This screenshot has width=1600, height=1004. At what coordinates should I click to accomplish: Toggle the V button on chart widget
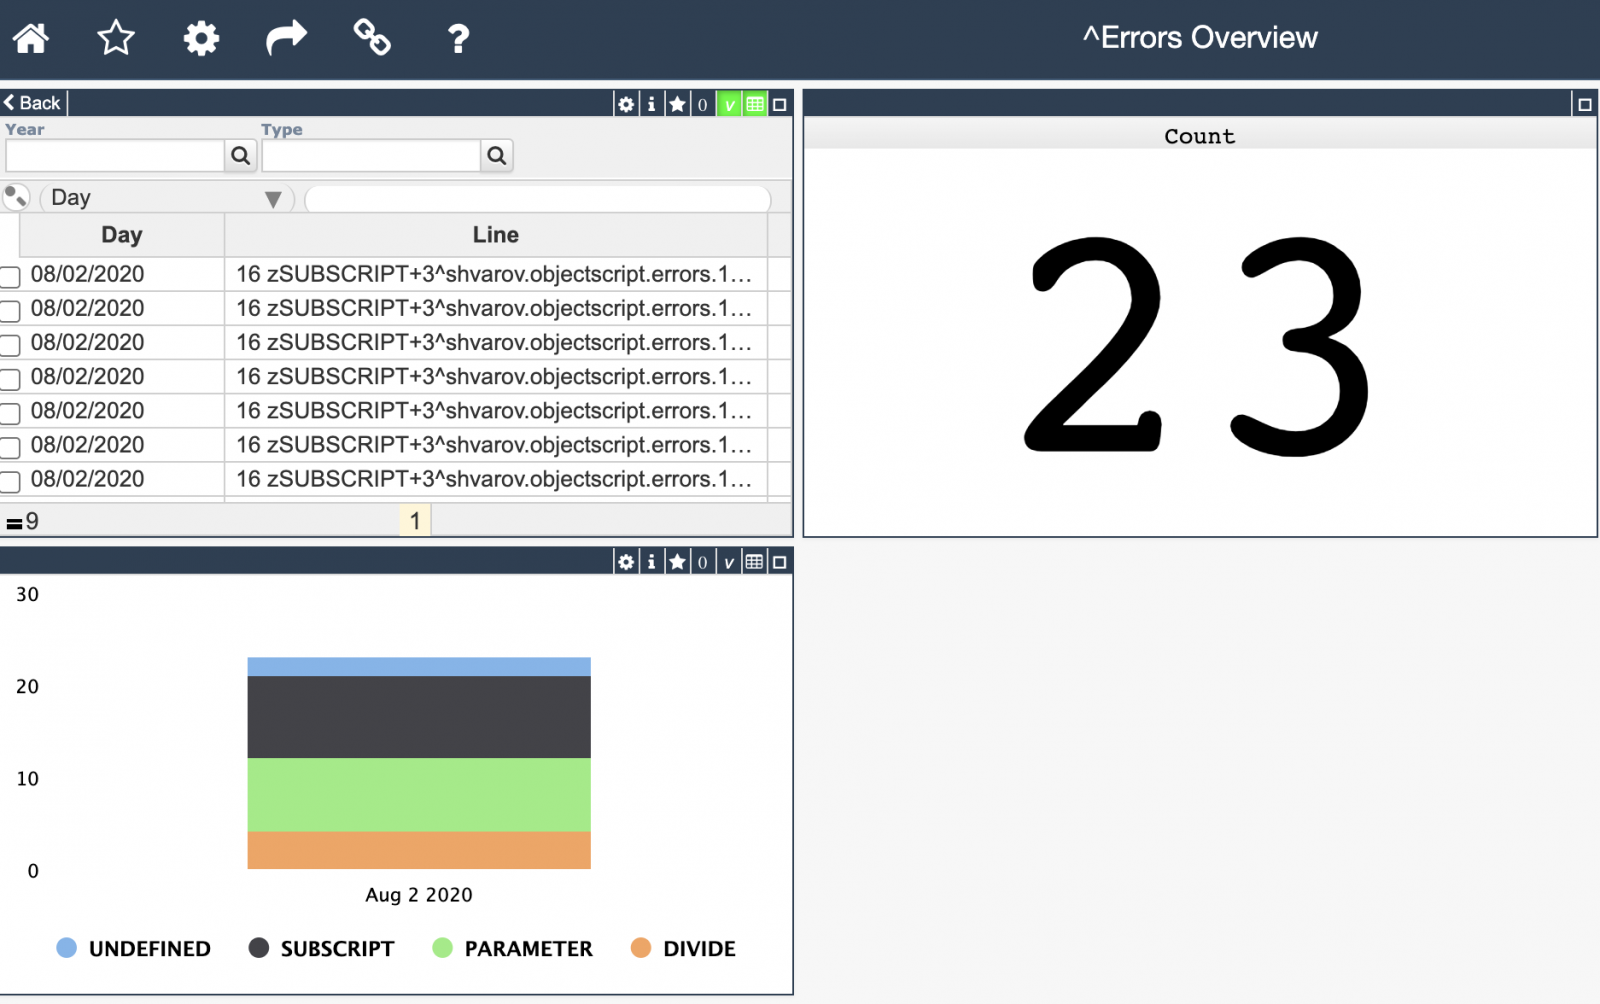(x=729, y=562)
